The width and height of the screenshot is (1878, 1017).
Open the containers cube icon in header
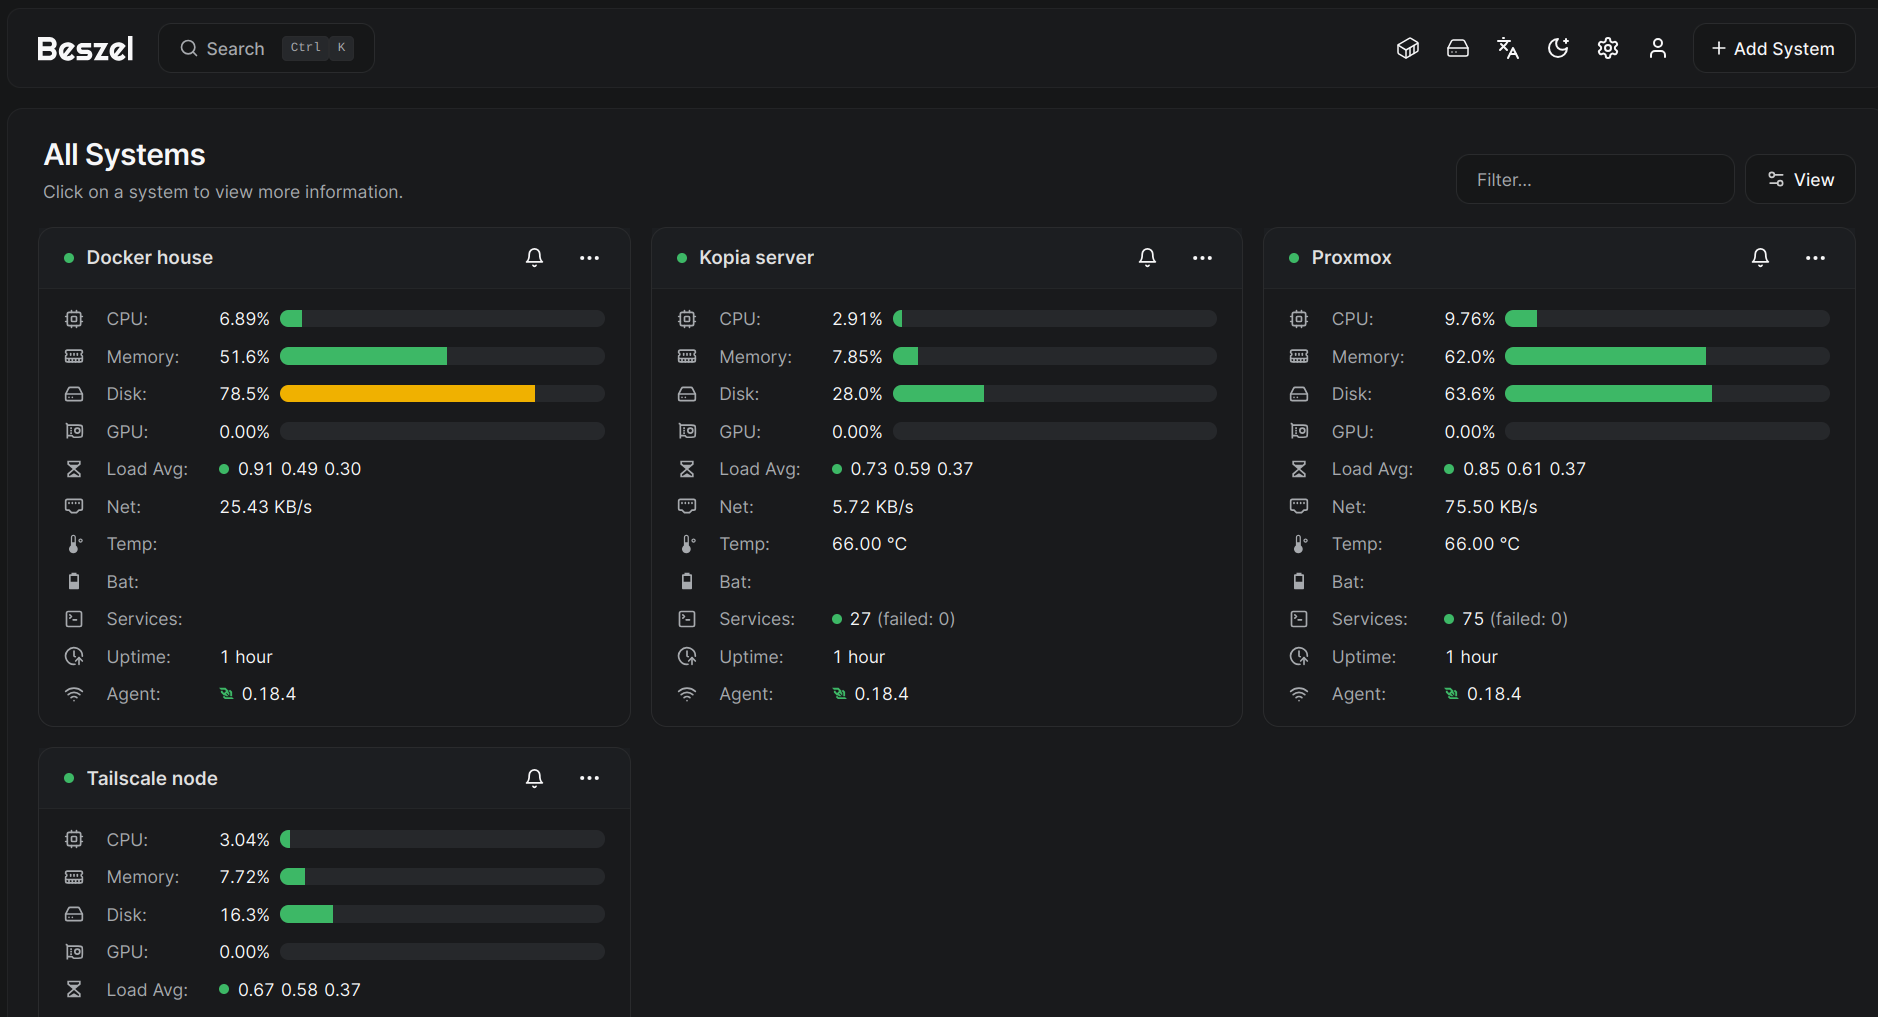1408,49
